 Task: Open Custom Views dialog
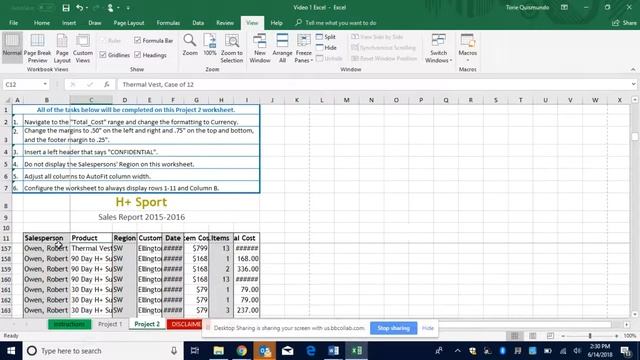pos(83,48)
